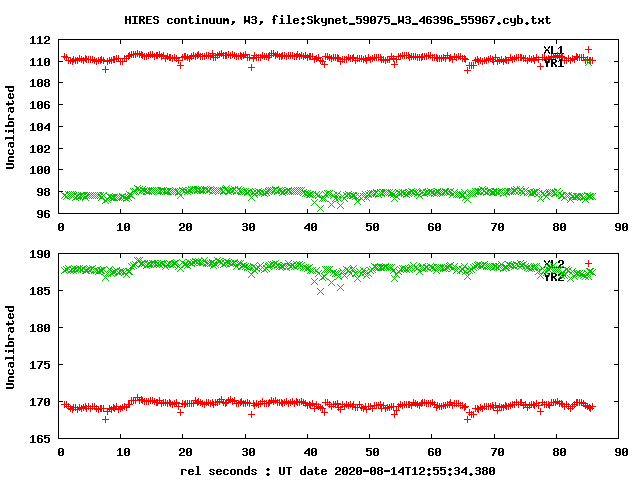Click the green cross legend marker next to YR1
The image size is (640, 480).
coord(588,62)
